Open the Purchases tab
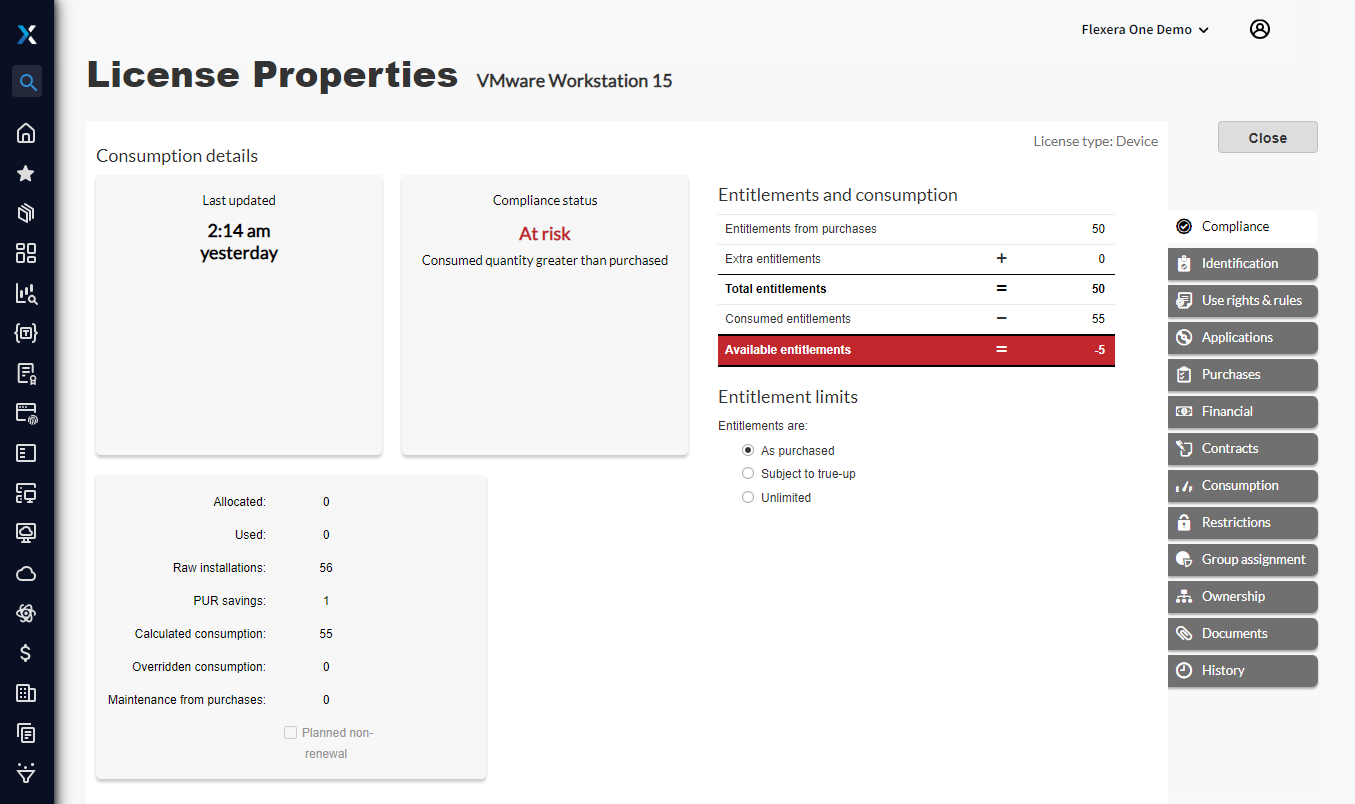Image resolution: width=1355 pixels, height=804 pixels. (1242, 375)
